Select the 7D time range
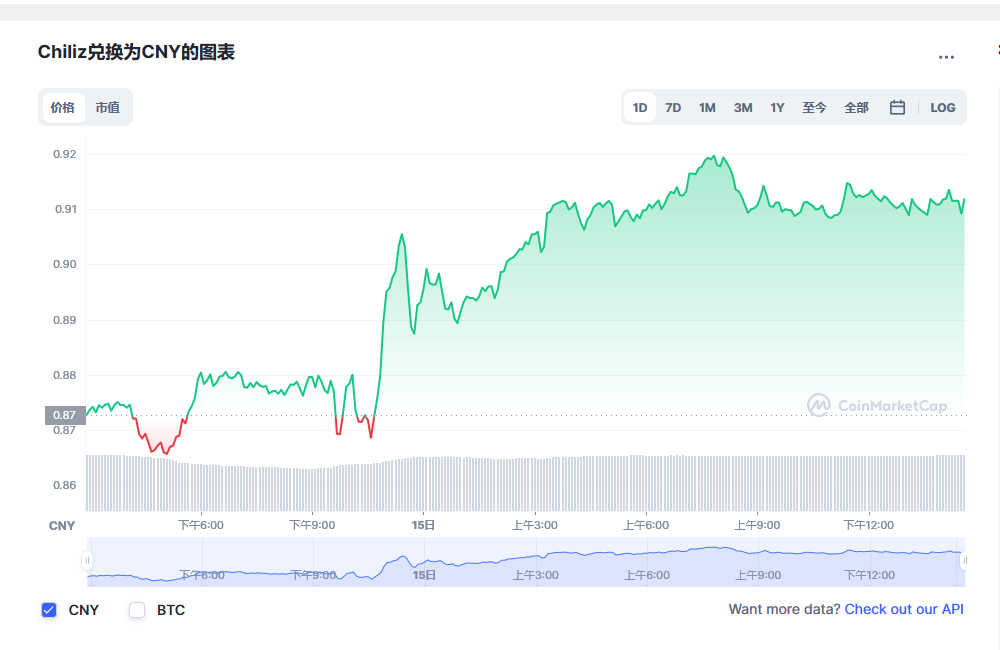This screenshot has width=1000, height=650. coord(673,107)
